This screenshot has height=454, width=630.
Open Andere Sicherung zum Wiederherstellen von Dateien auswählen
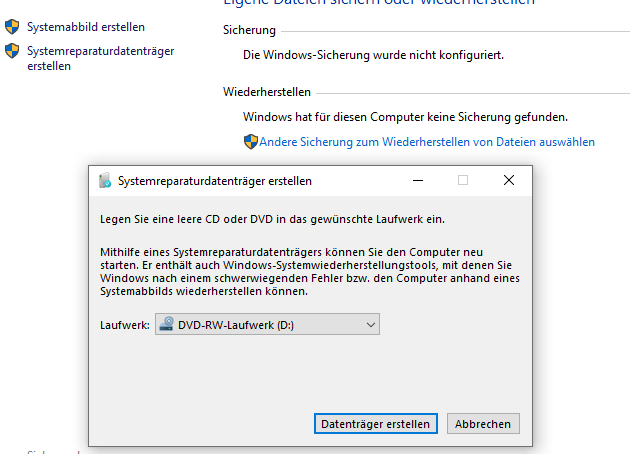click(427, 142)
